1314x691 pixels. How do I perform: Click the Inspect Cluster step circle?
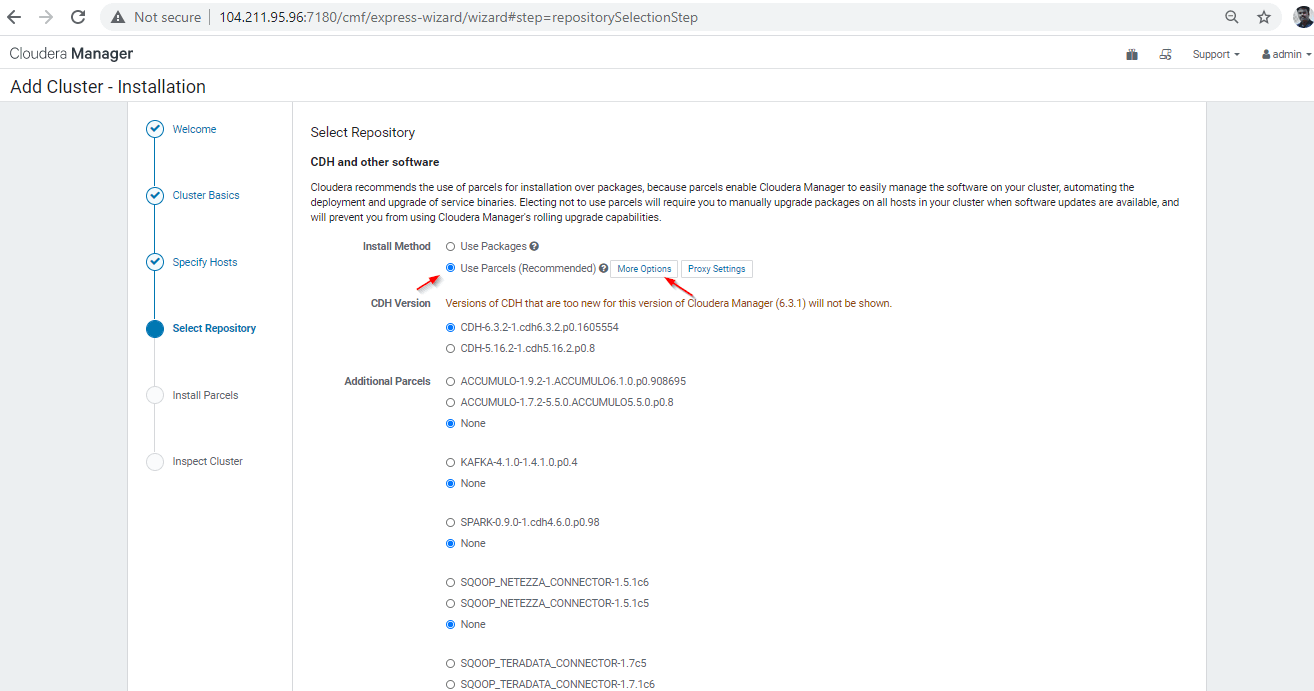(154, 461)
